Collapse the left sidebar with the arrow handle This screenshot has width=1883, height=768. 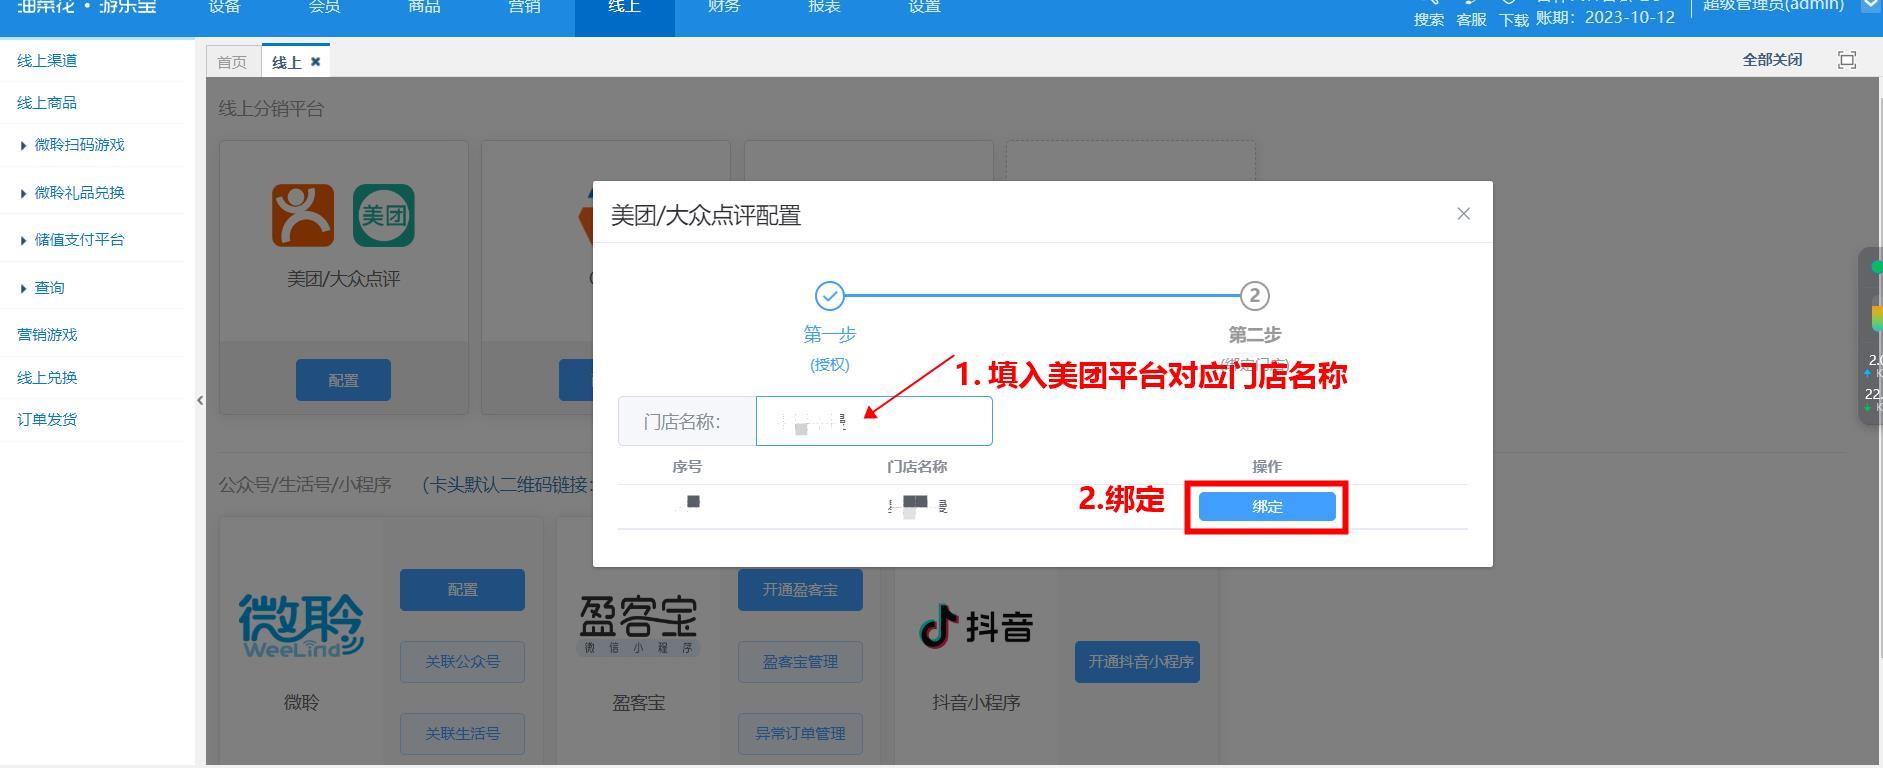click(200, 400)
